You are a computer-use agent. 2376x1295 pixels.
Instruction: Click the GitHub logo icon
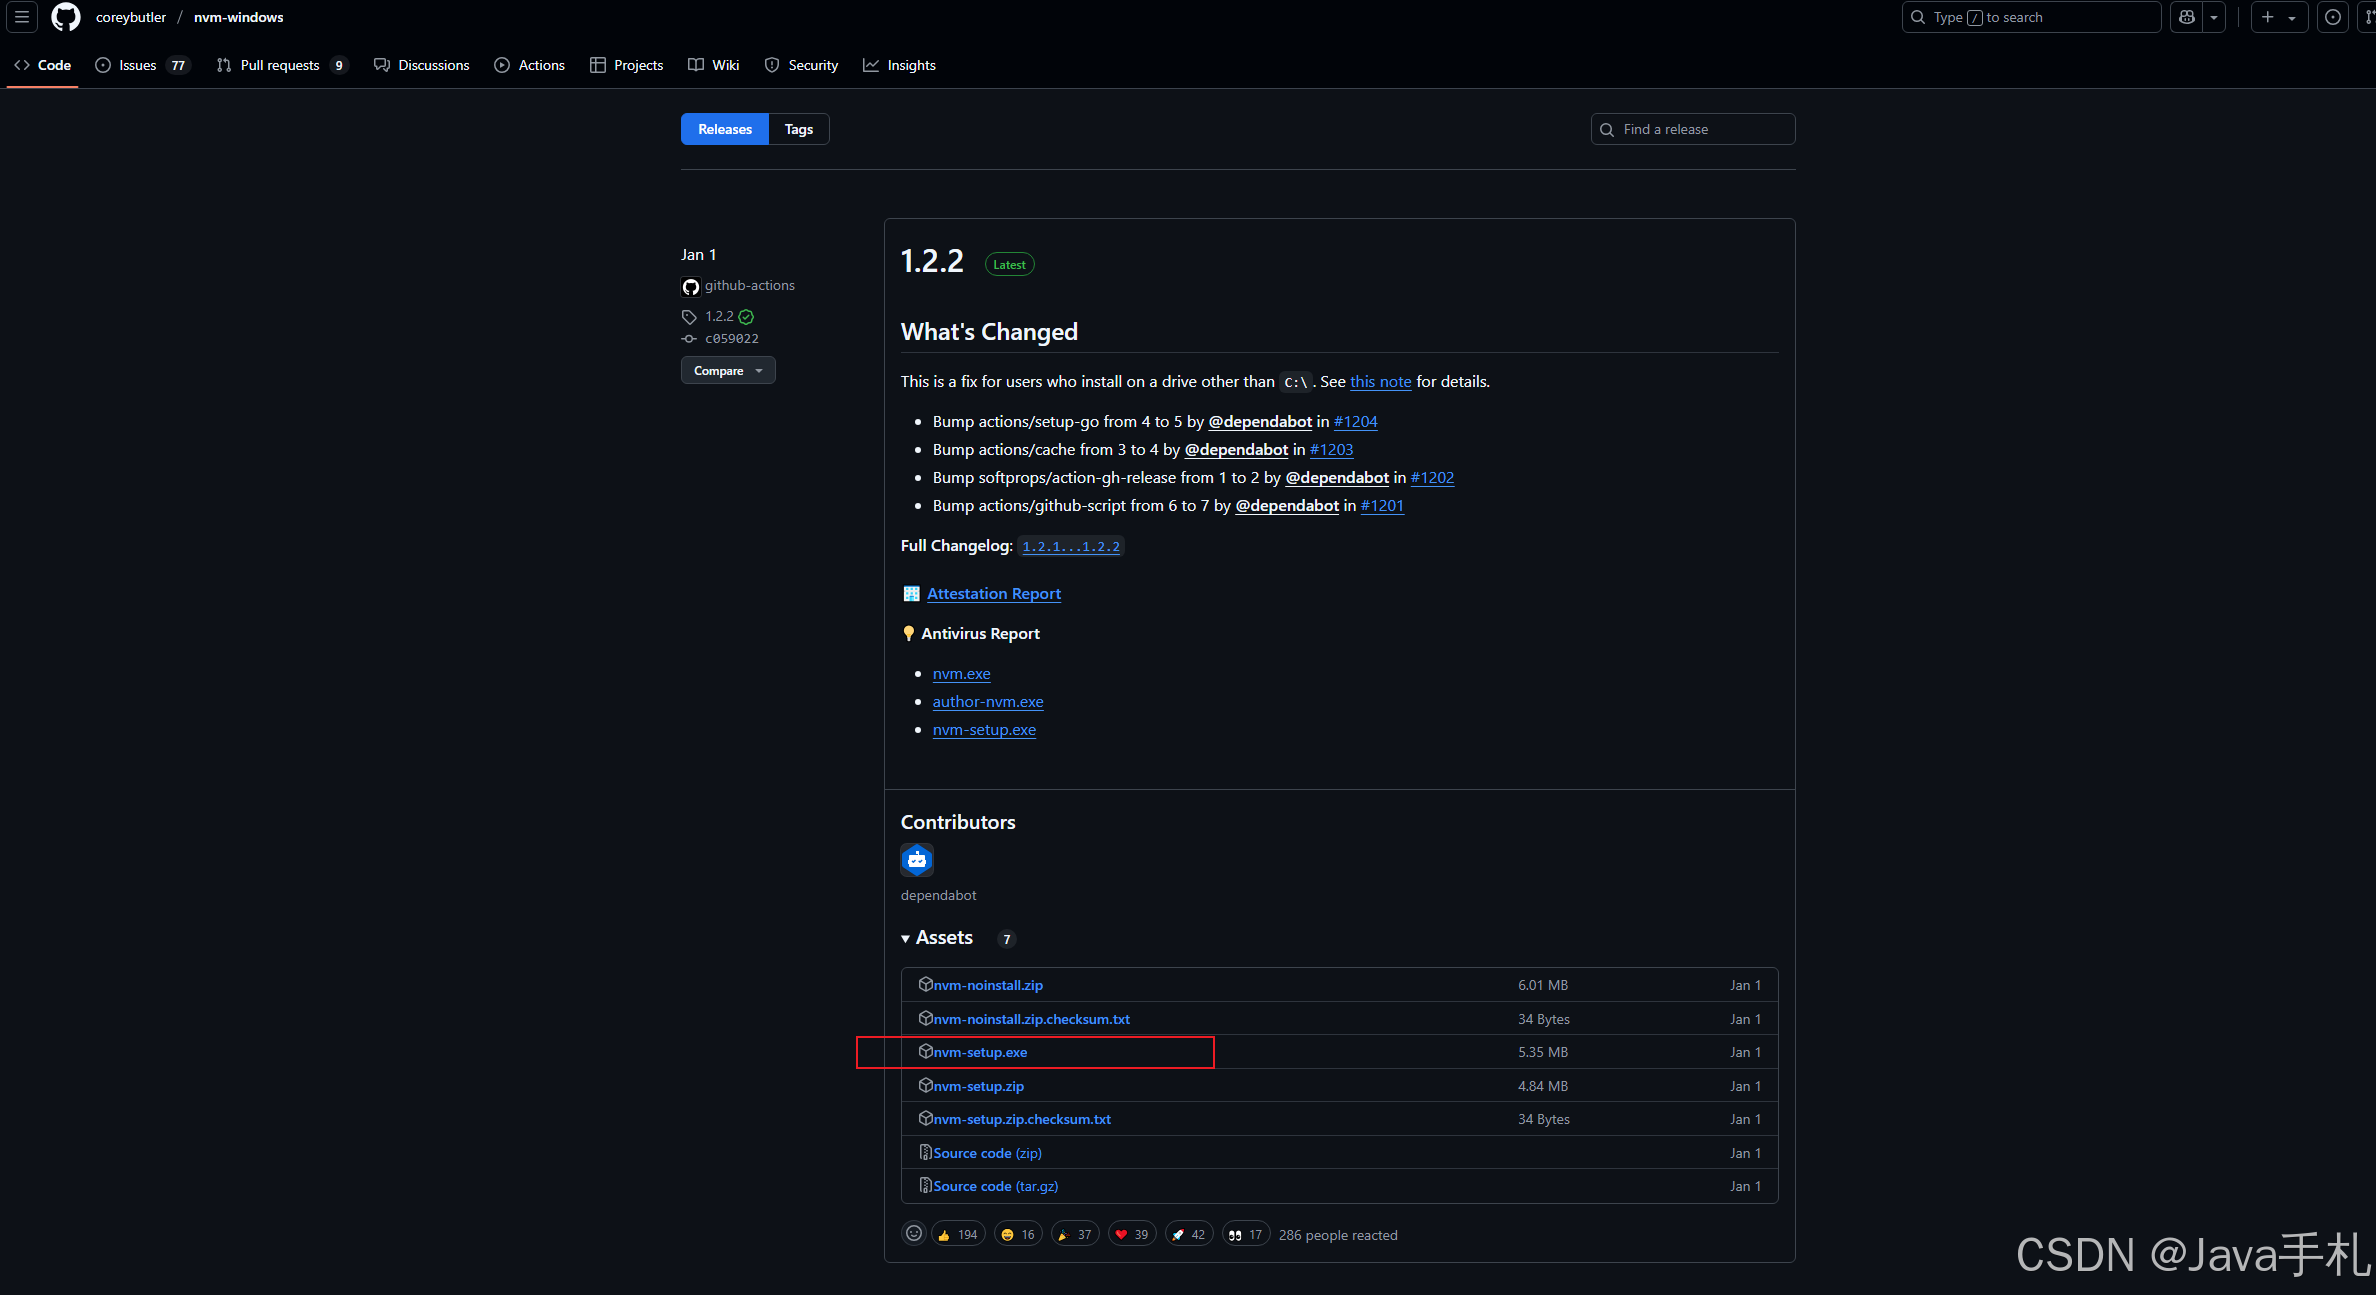[66, 17]
